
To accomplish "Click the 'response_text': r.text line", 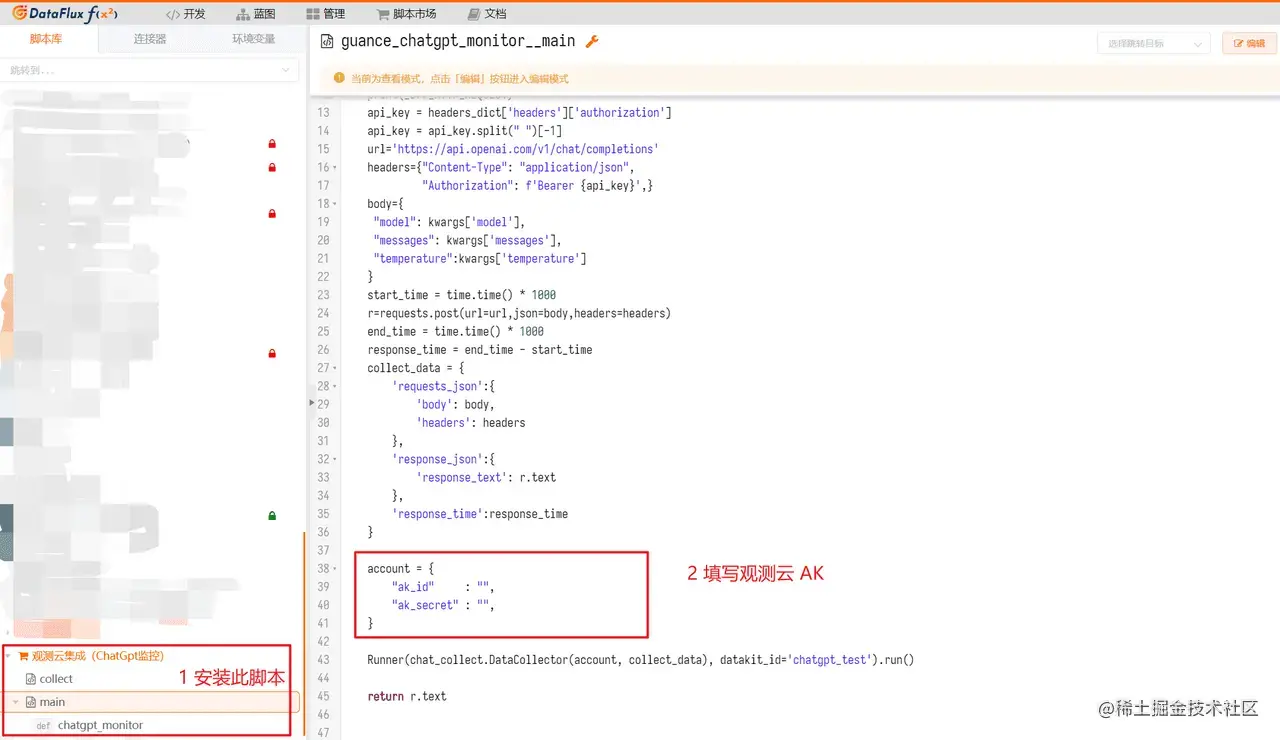I will pyautogui.click(x=486, y=477).
